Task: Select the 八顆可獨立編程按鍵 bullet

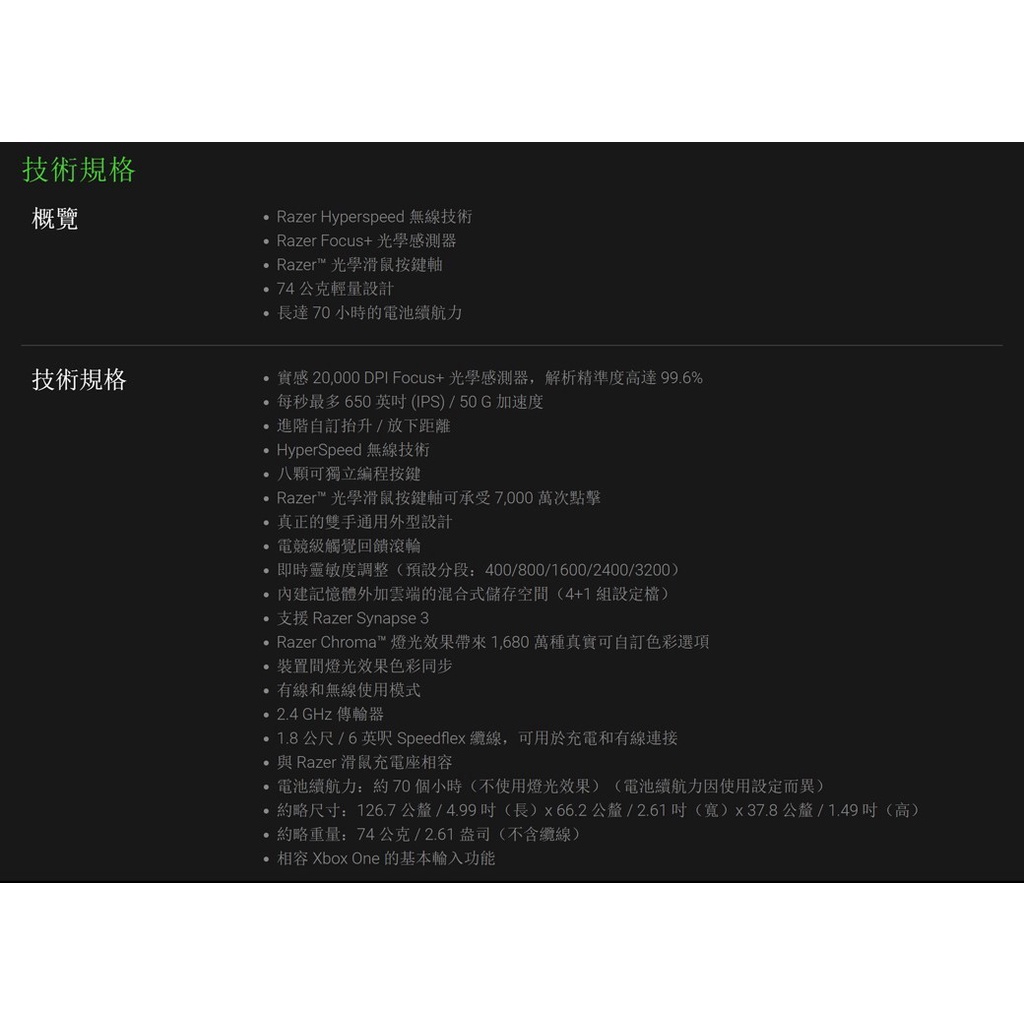Action: point(349,474)
